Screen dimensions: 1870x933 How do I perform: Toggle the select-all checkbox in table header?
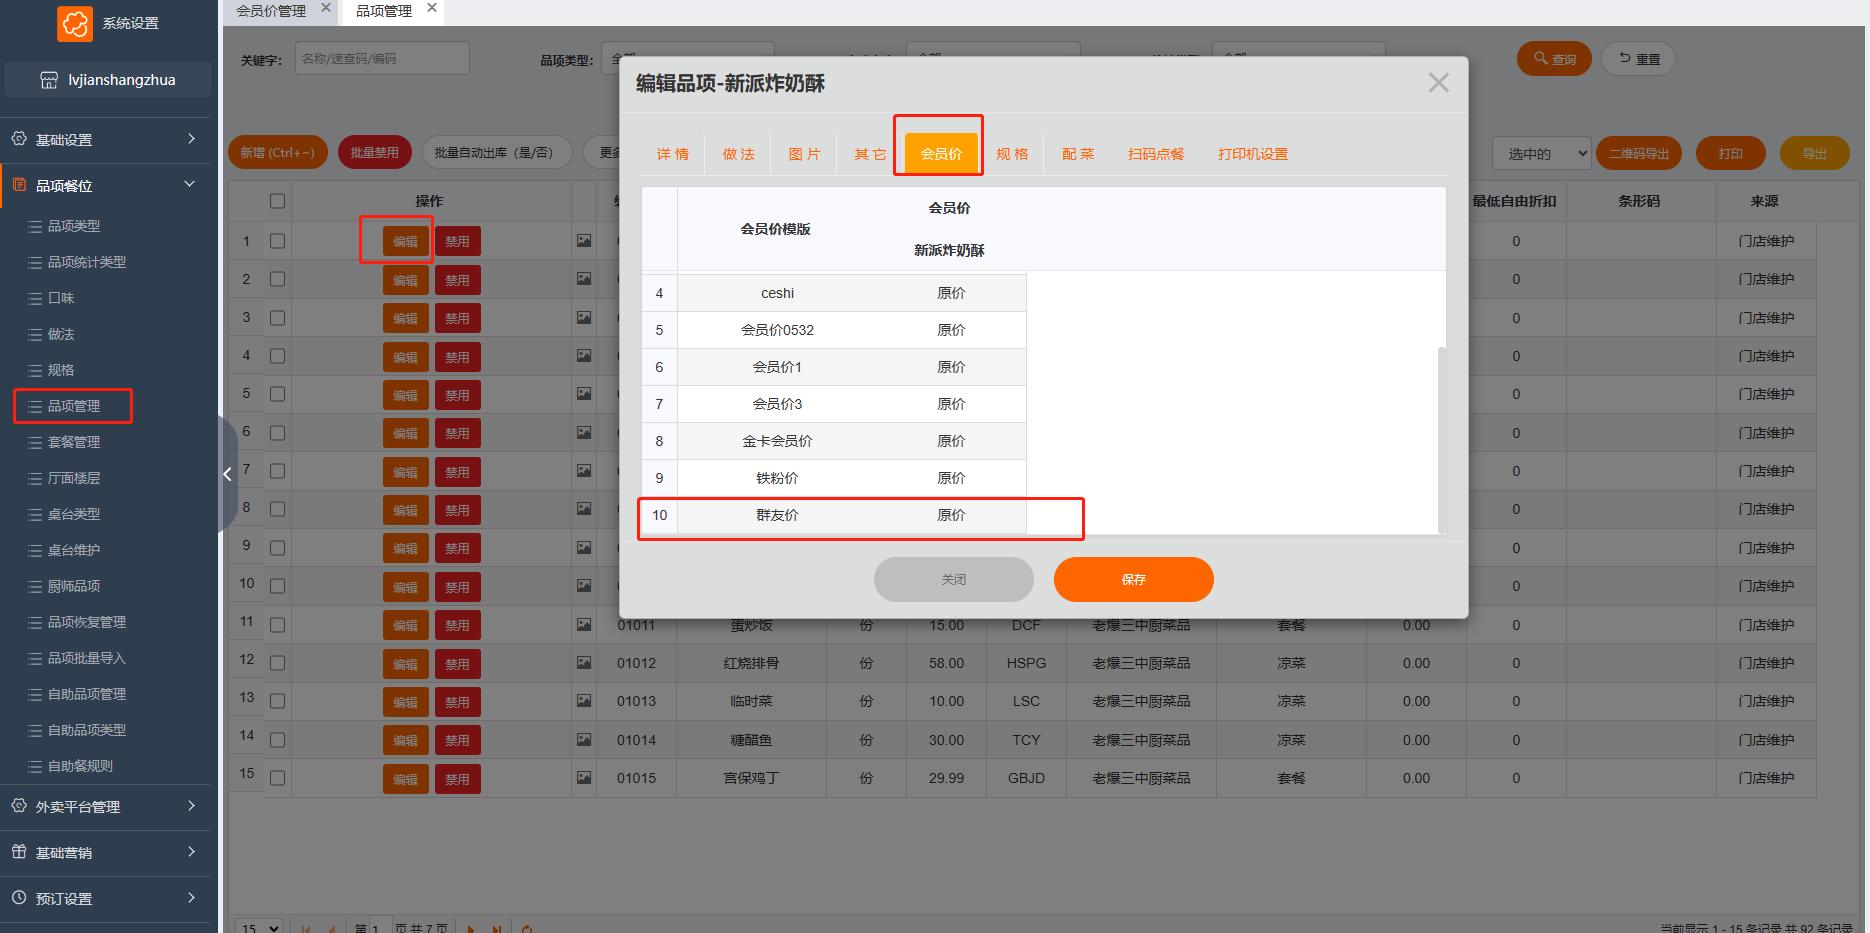click(278, 201)
